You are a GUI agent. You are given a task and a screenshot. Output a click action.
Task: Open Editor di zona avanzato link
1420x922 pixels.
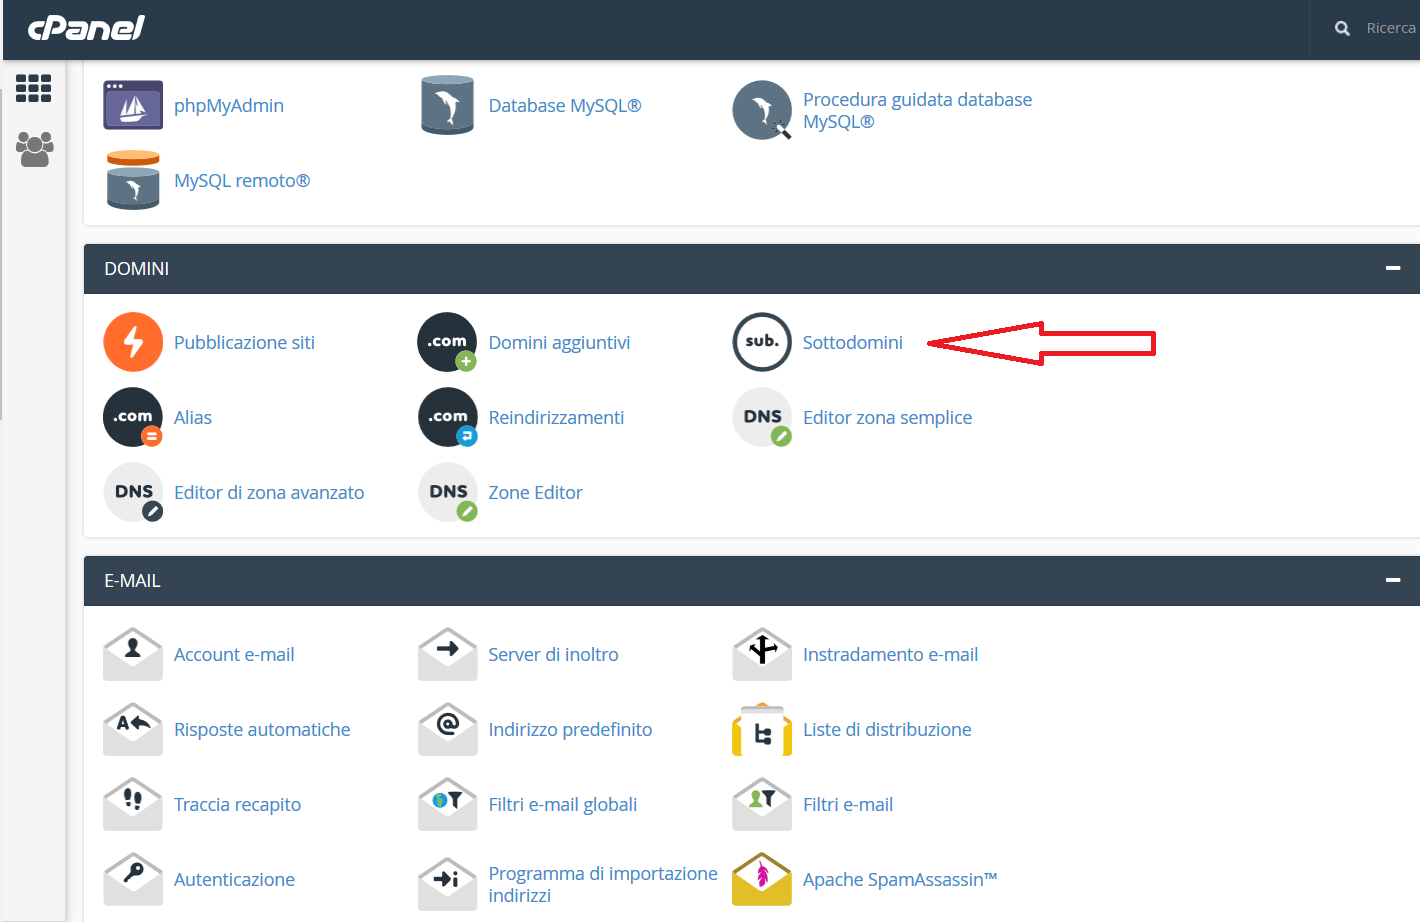(269, 492)
